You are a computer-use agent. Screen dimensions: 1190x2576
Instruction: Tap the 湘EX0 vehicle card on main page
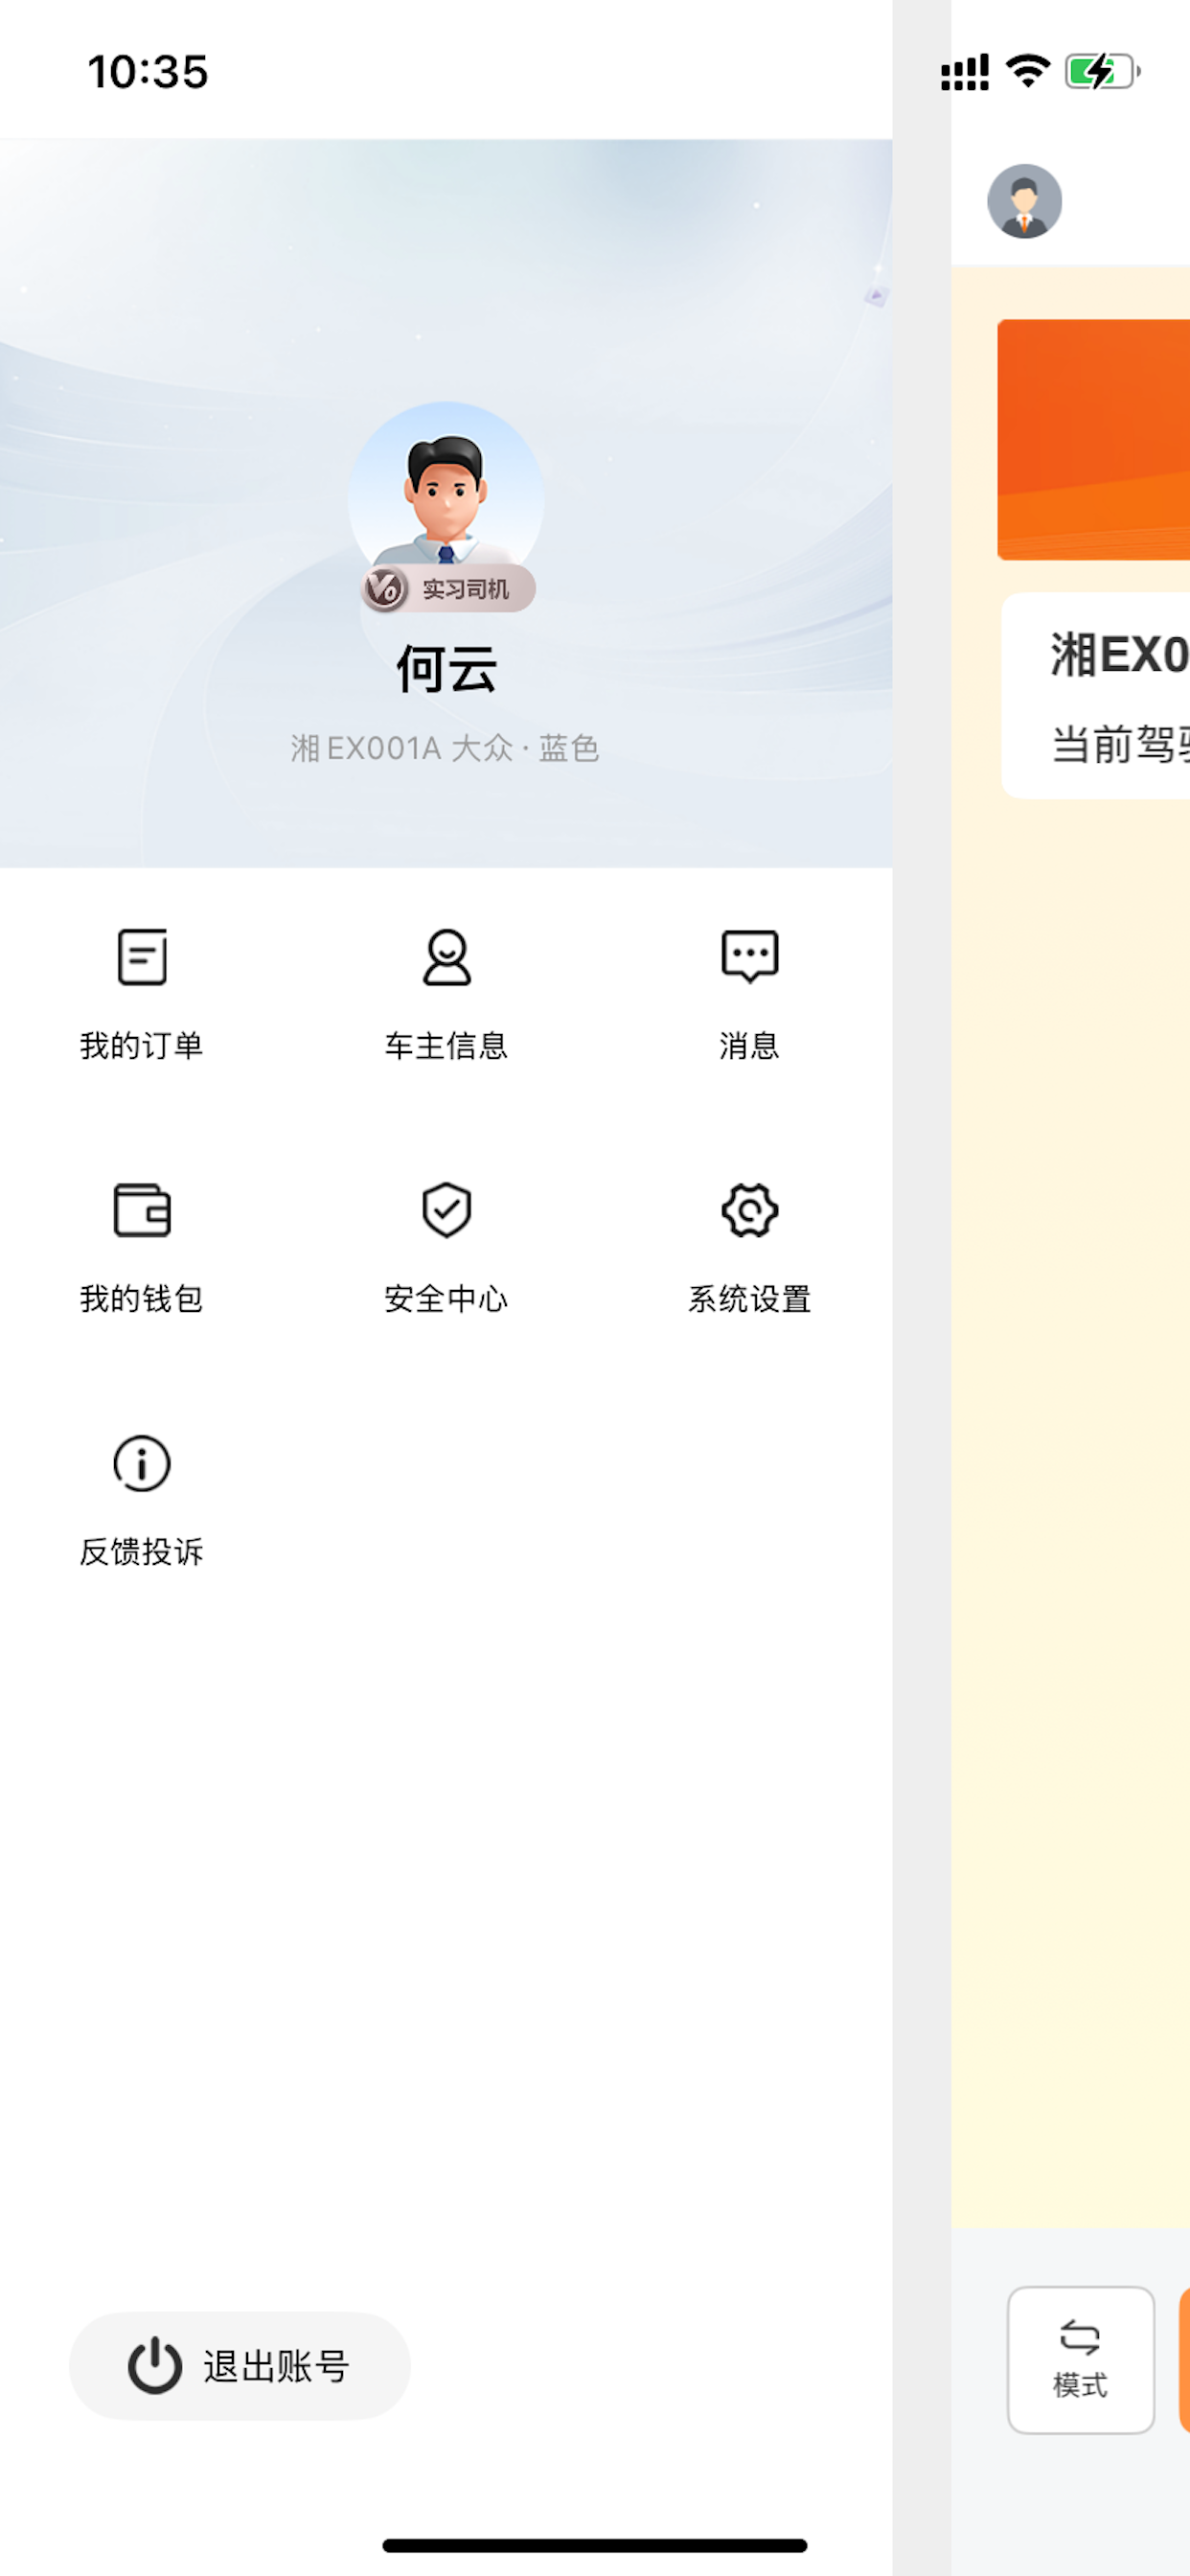tap(1095, 696)
